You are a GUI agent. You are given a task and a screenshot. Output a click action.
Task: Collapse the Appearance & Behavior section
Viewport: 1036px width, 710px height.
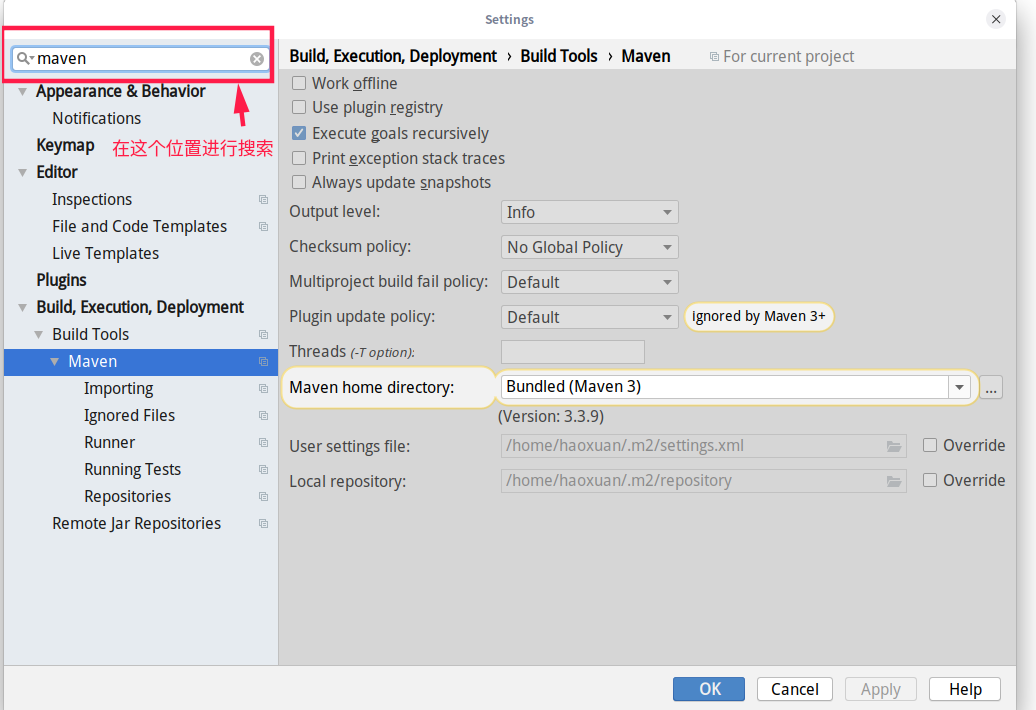click(x=22, y=91)
